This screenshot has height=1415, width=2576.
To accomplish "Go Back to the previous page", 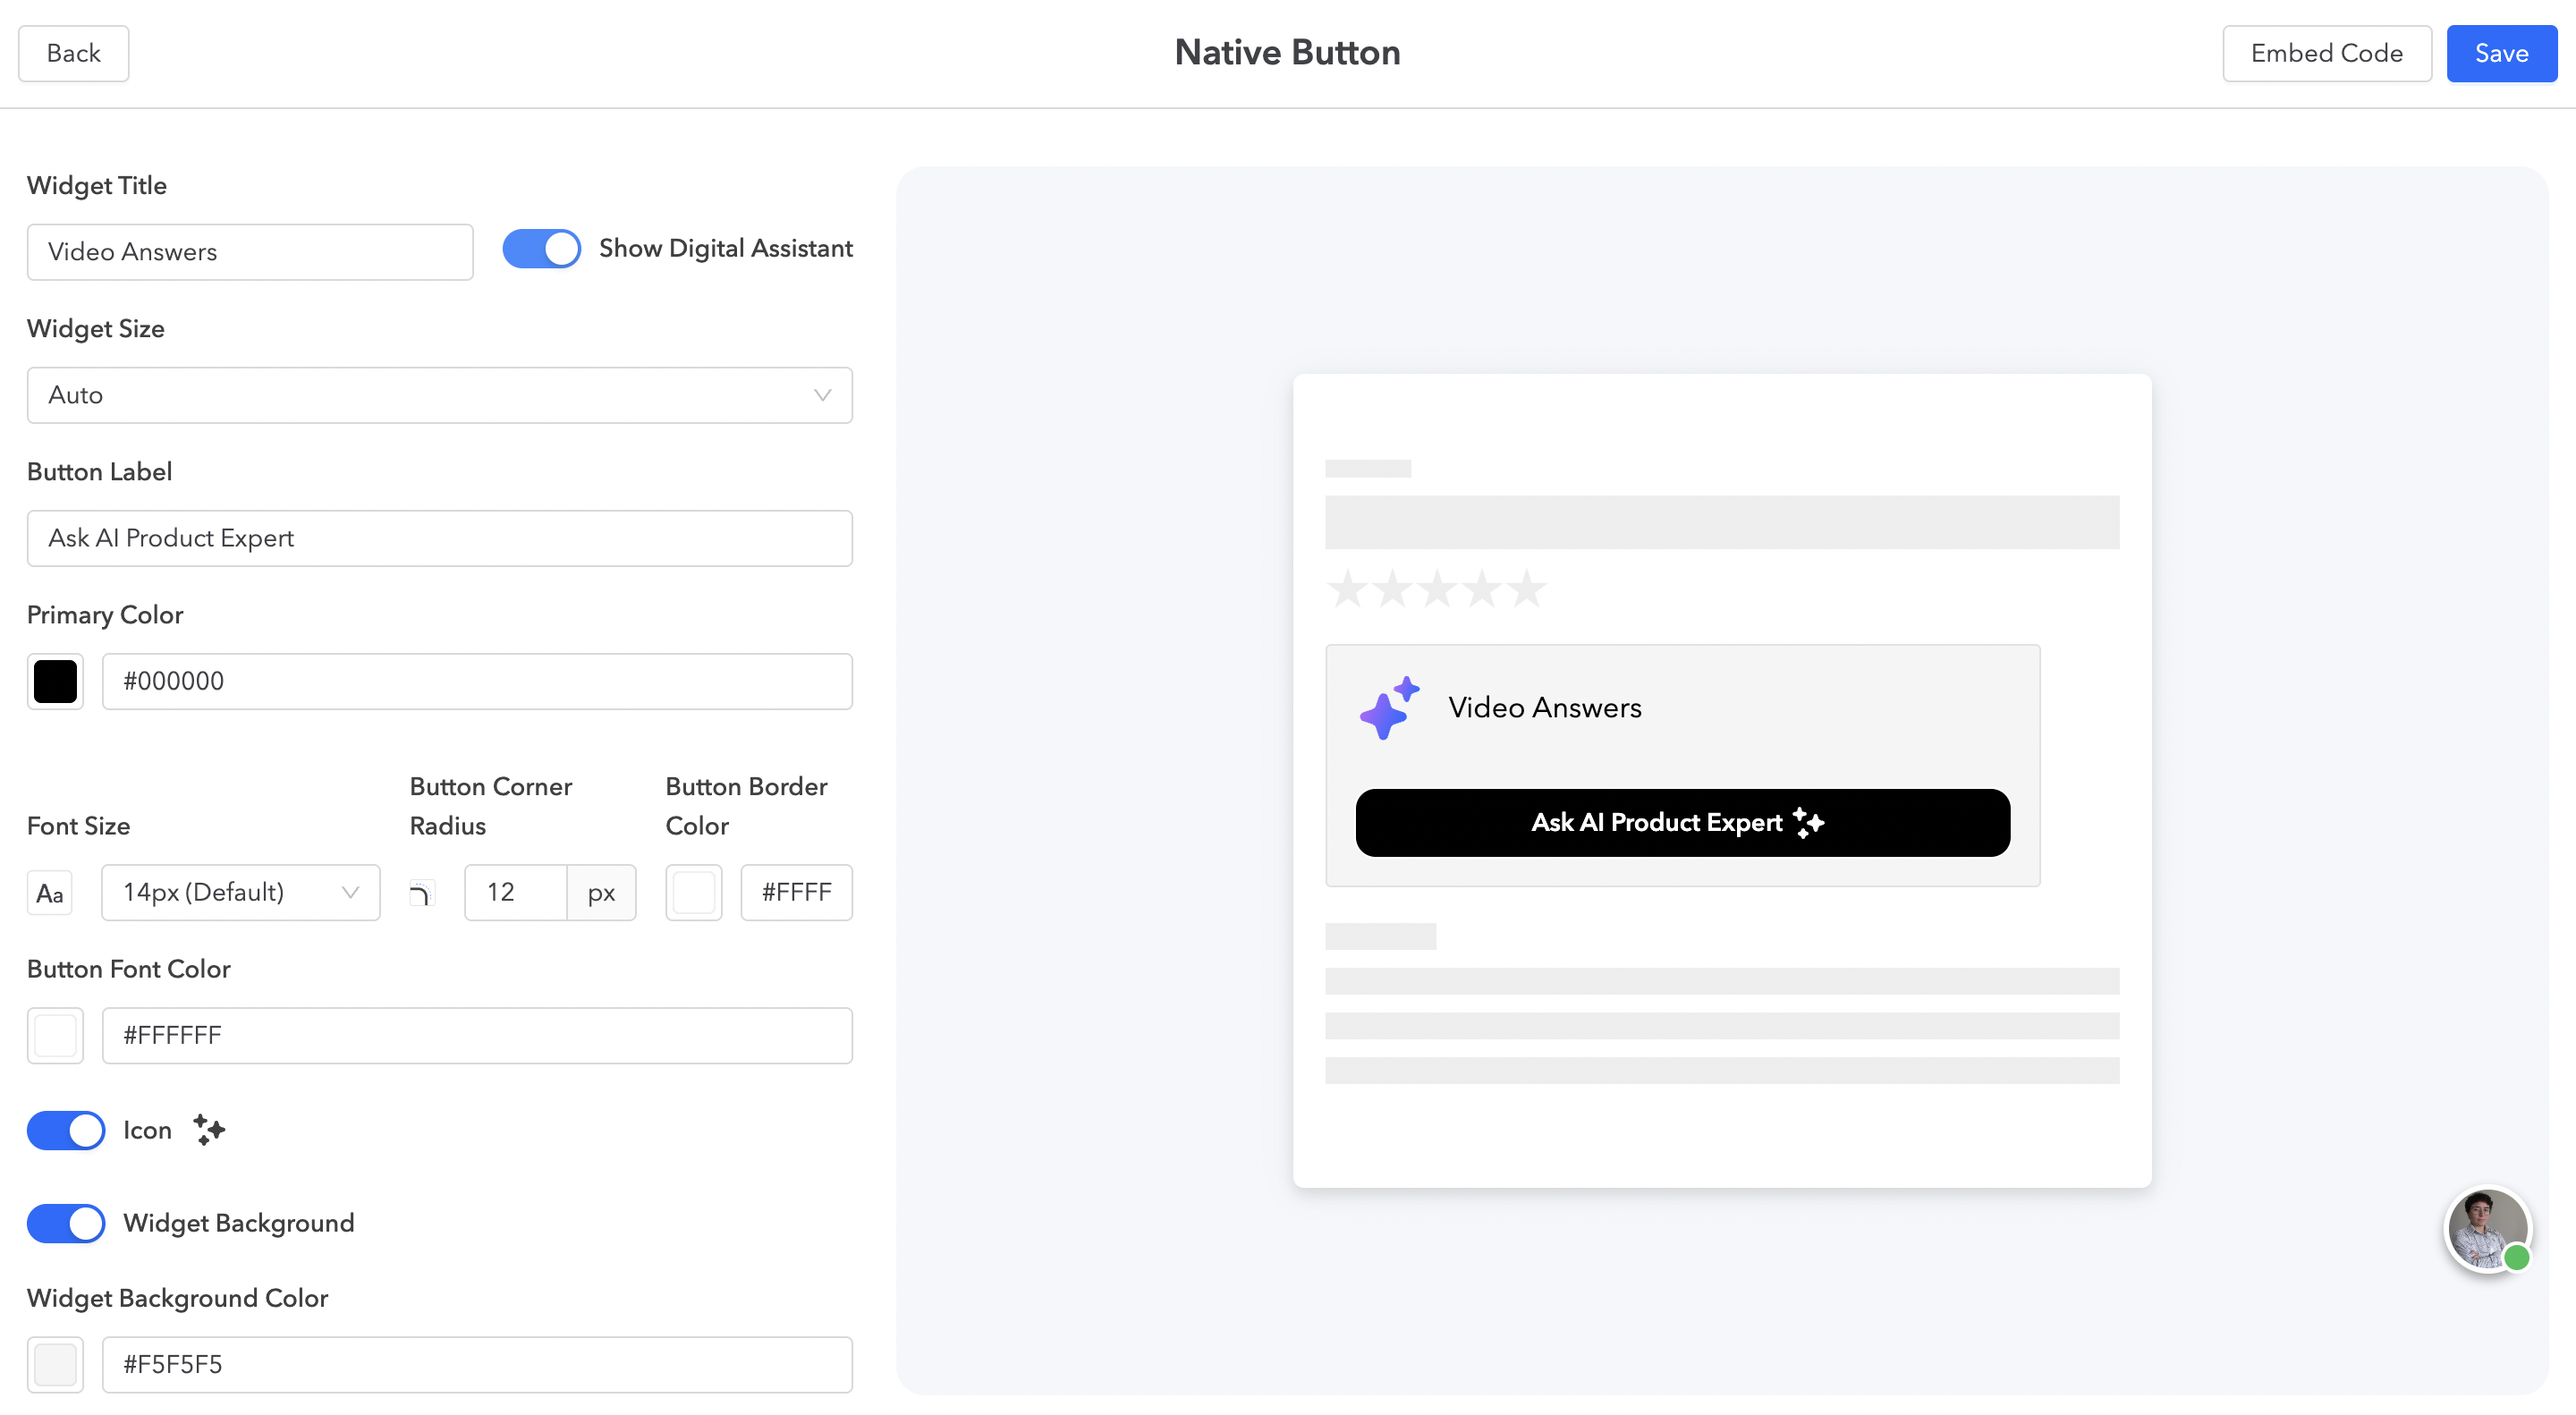I will 73,53.
